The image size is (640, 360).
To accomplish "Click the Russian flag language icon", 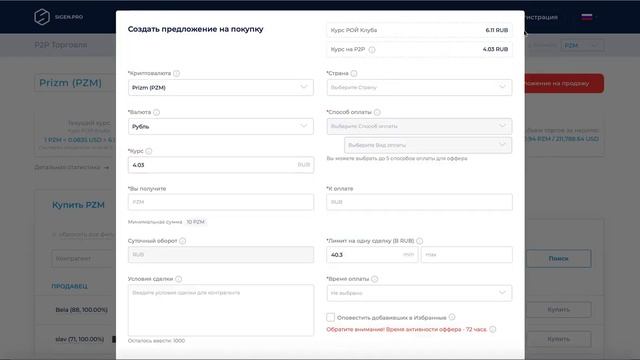I will pyautogui.click(x=587, y=17).
